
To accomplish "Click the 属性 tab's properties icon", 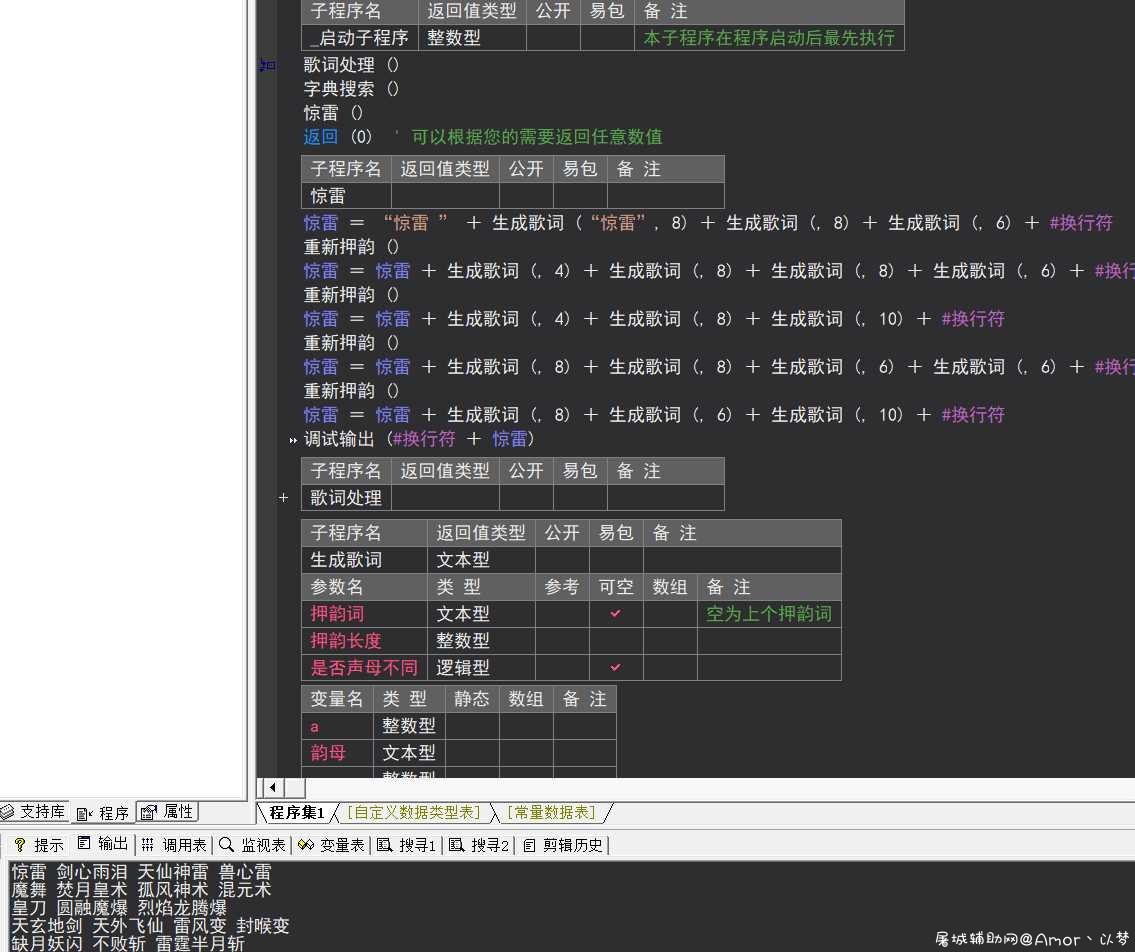I will (149, 812).
